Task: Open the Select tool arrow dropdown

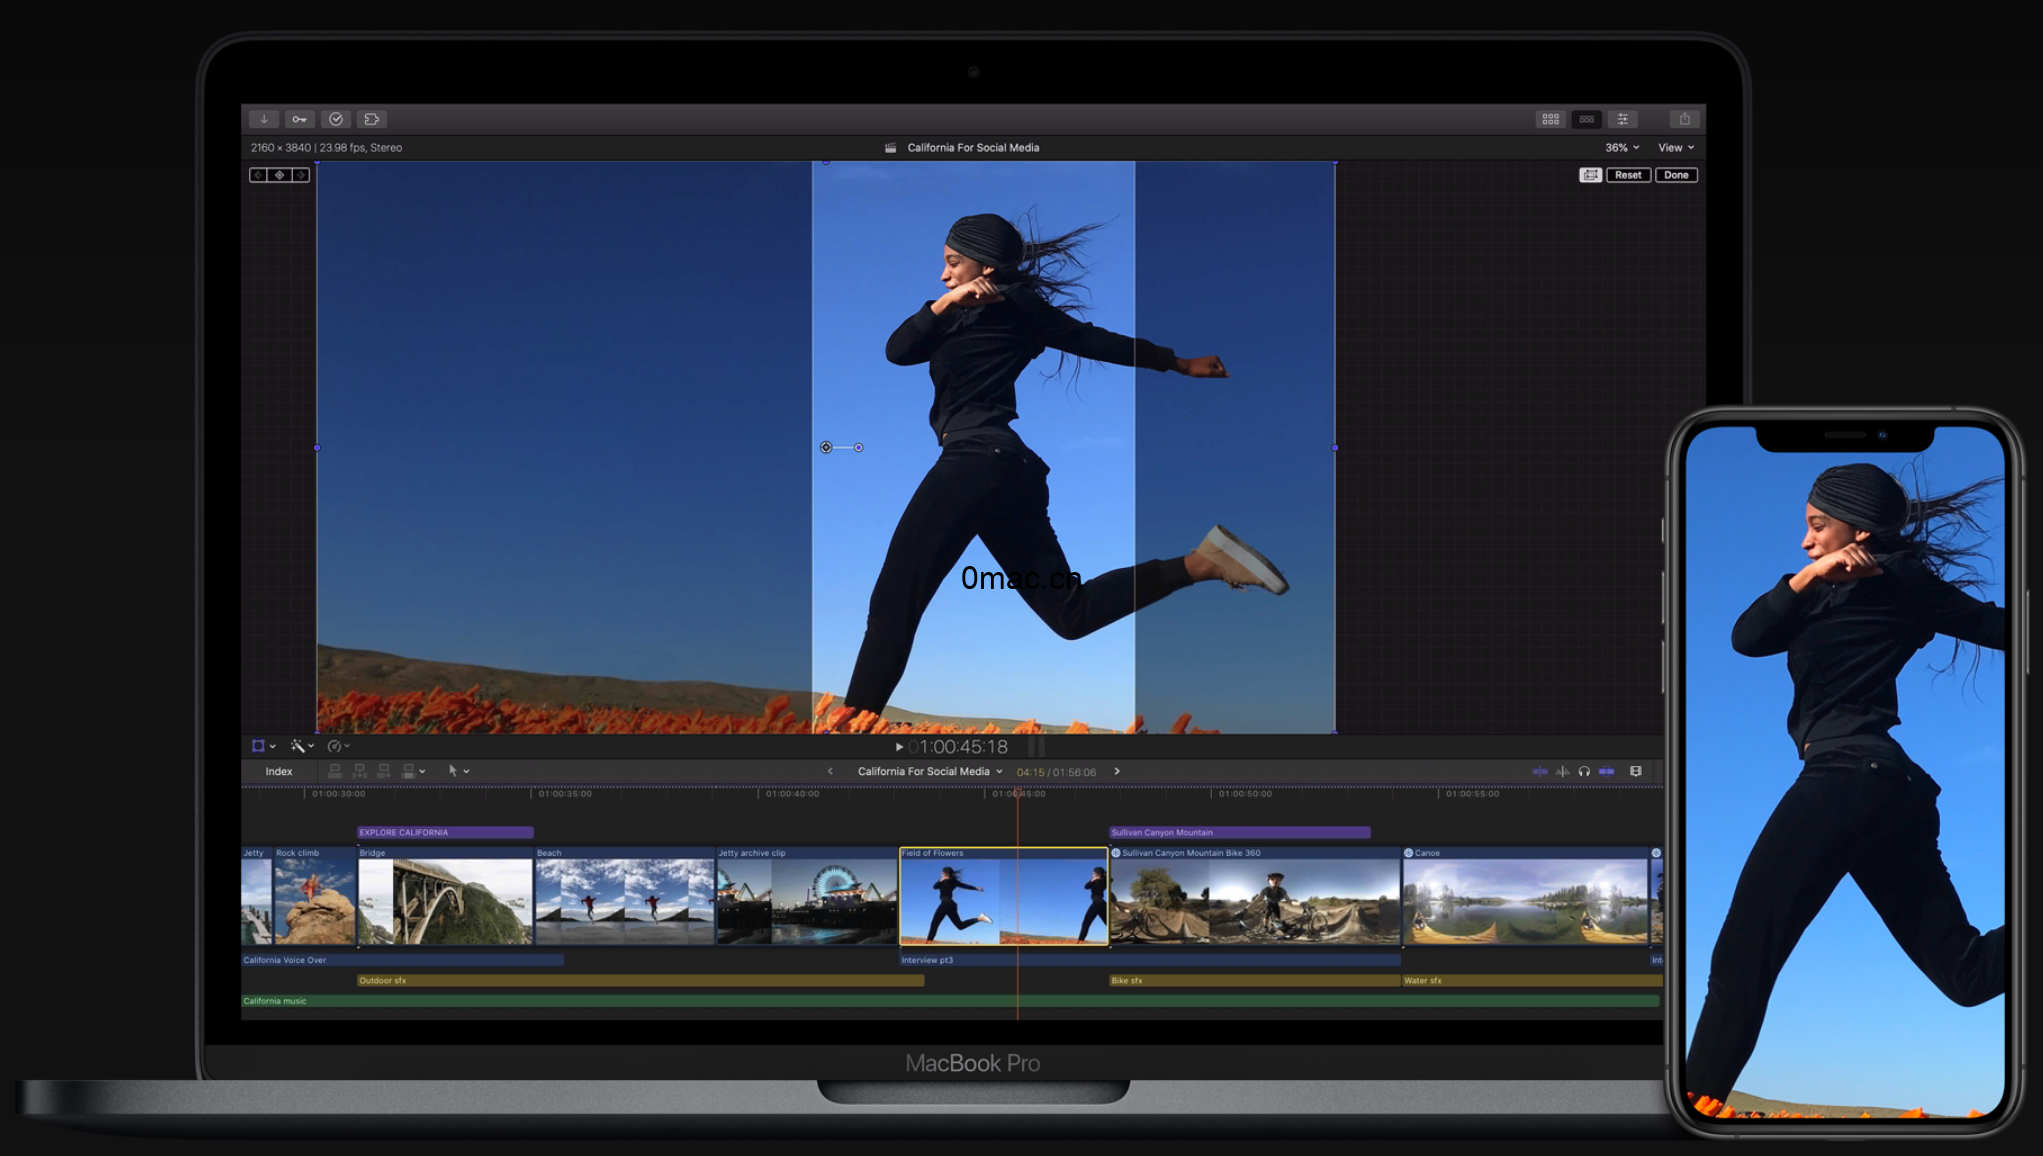Action: (x=458, y=771)
